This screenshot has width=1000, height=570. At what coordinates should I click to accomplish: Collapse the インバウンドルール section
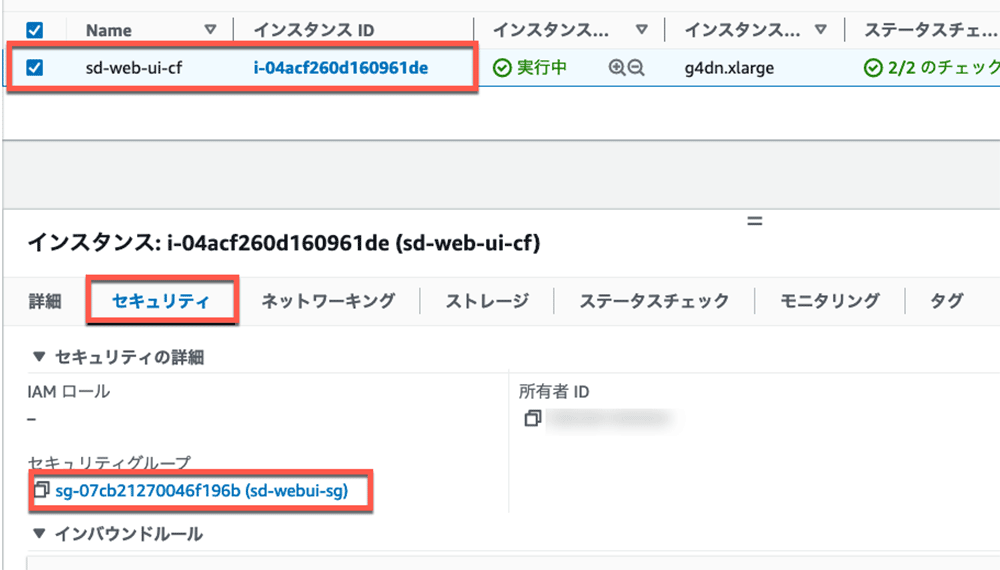tap(39, 533)
